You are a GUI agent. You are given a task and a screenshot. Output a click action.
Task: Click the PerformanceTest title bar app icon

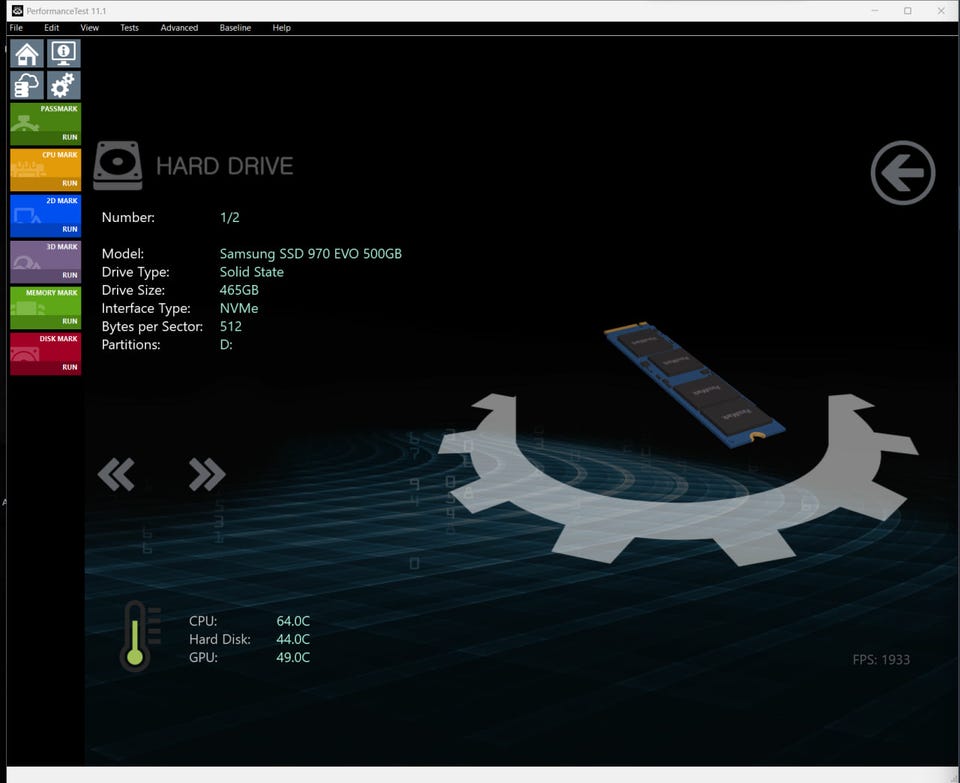click(x=17, y=11)
